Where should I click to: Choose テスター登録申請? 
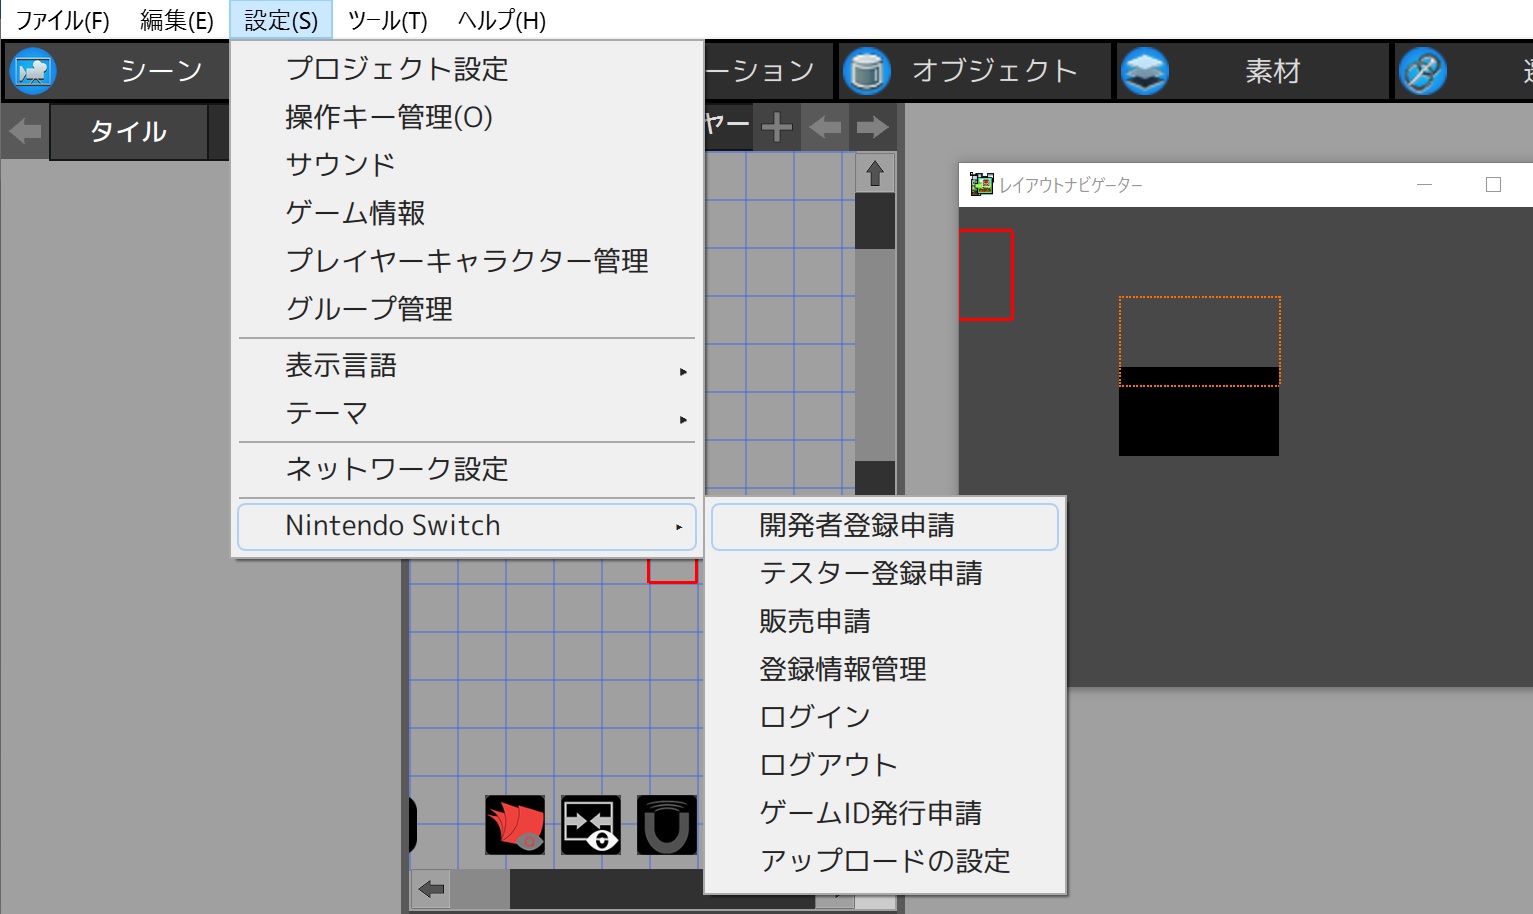[x=885, y=574]
